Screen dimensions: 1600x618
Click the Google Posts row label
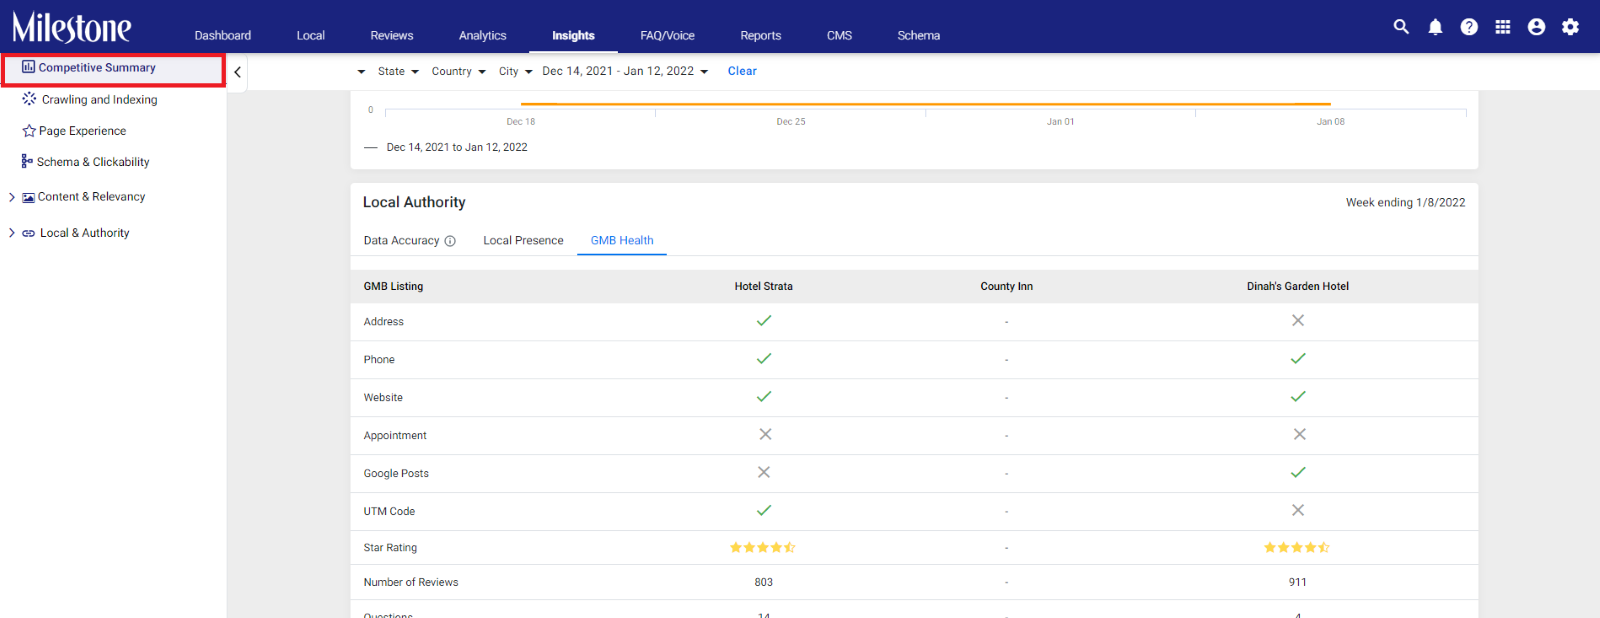click(x=396, y=474)
